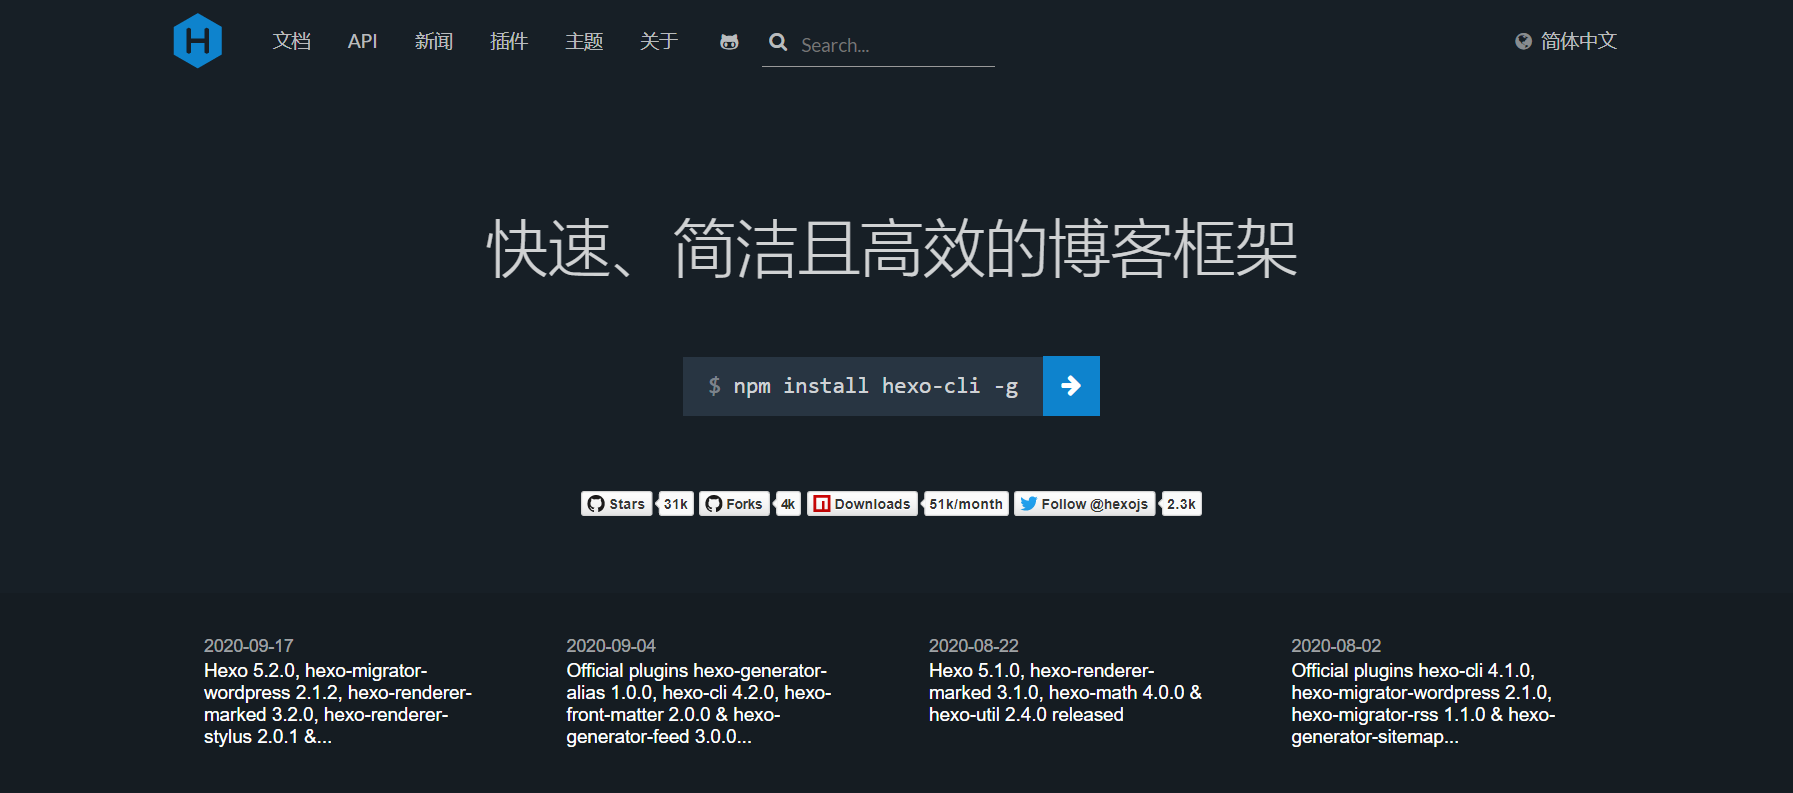Open the 简体中文 language selector
The height and width of the screenshot is (793, 1793).
pyautogui.click(x=1578, y=41)
